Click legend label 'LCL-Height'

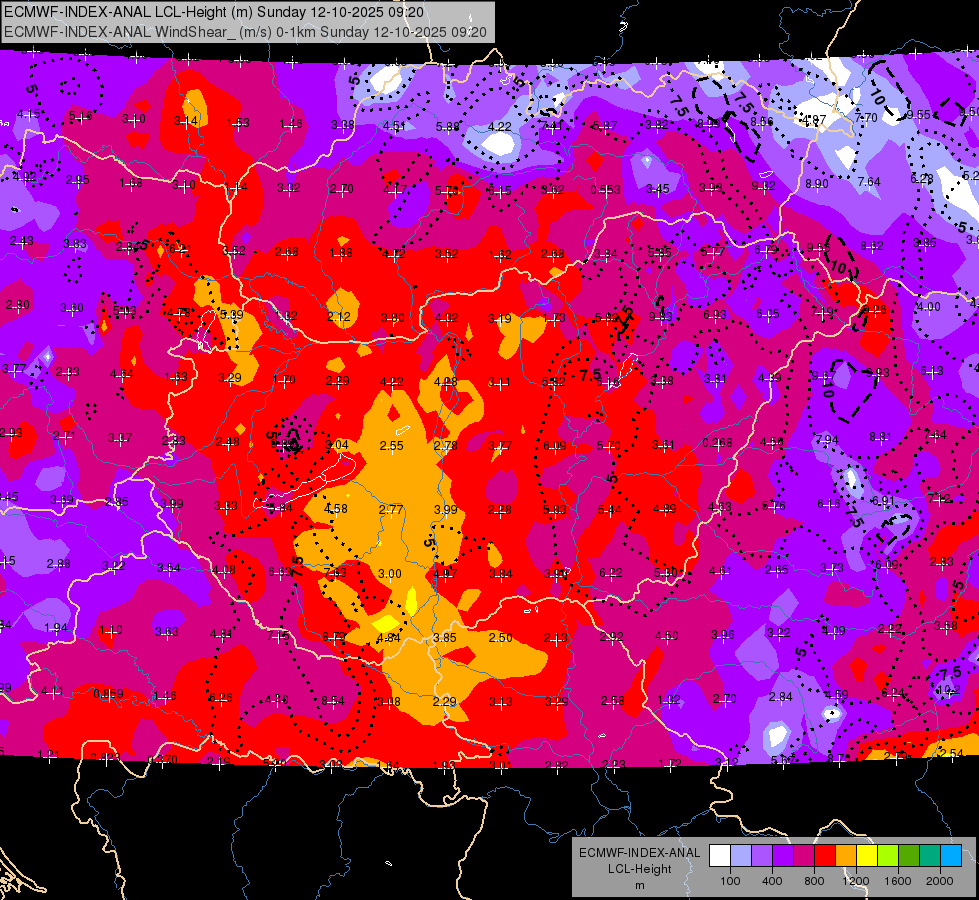point(639,869)
